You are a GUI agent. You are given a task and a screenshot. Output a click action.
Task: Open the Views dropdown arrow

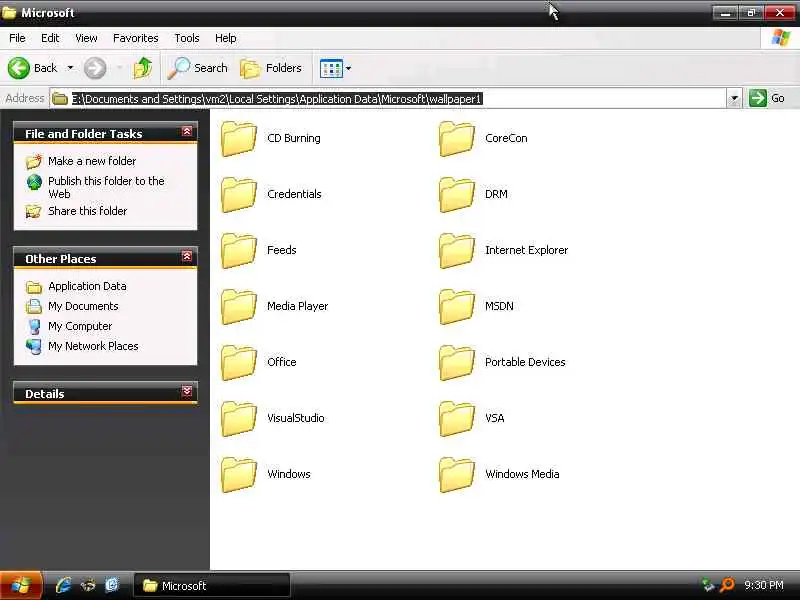point(348,68)
